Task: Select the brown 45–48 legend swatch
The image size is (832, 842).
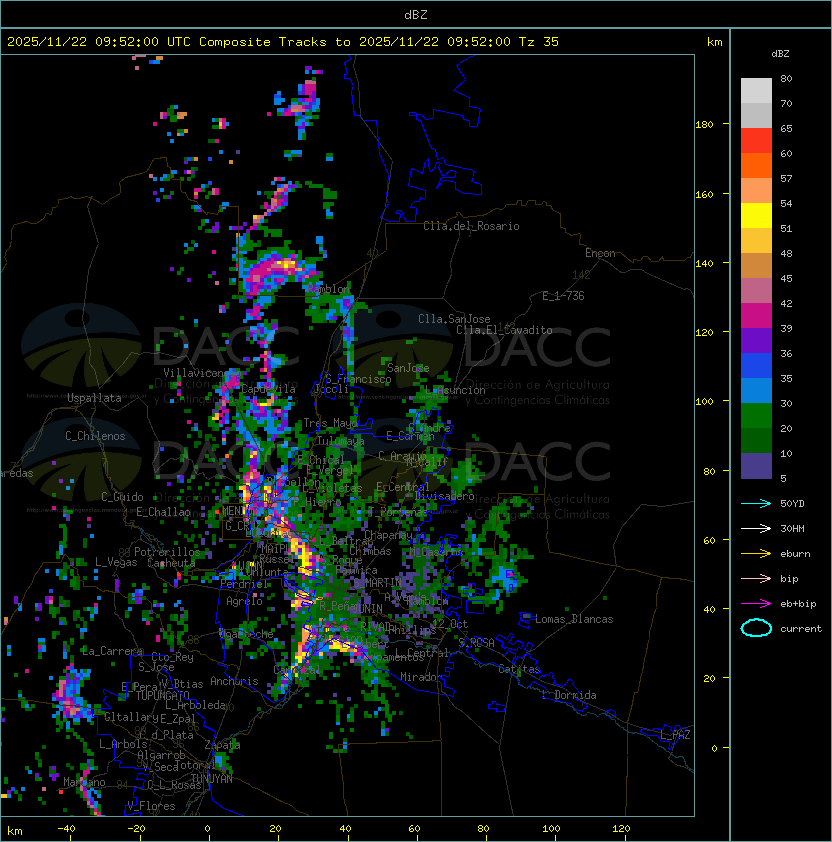Action: [x=756, y=266]
